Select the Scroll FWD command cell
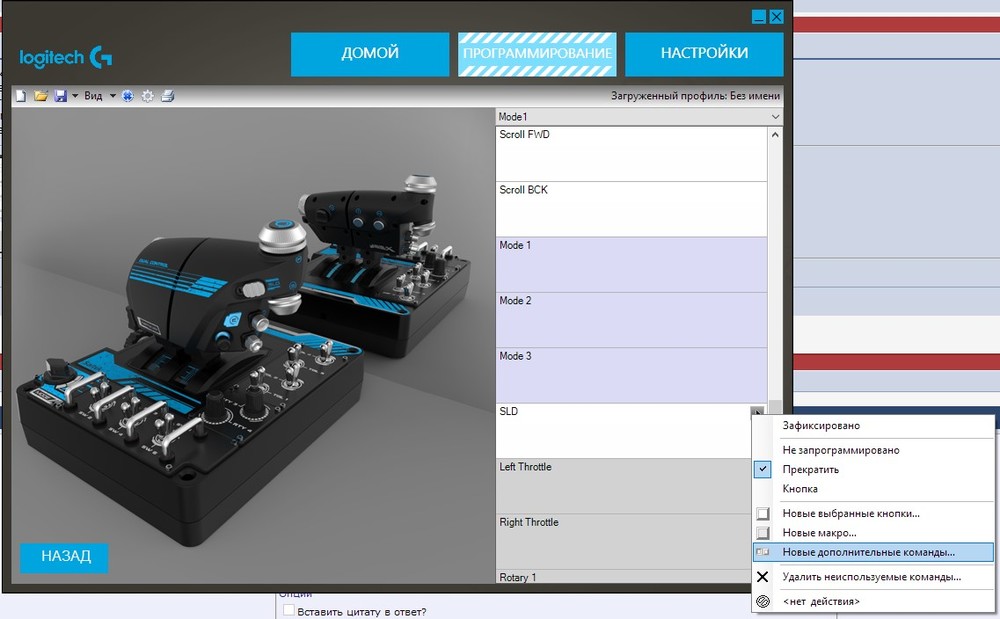1000x619 pixels. tap(631, 154)
